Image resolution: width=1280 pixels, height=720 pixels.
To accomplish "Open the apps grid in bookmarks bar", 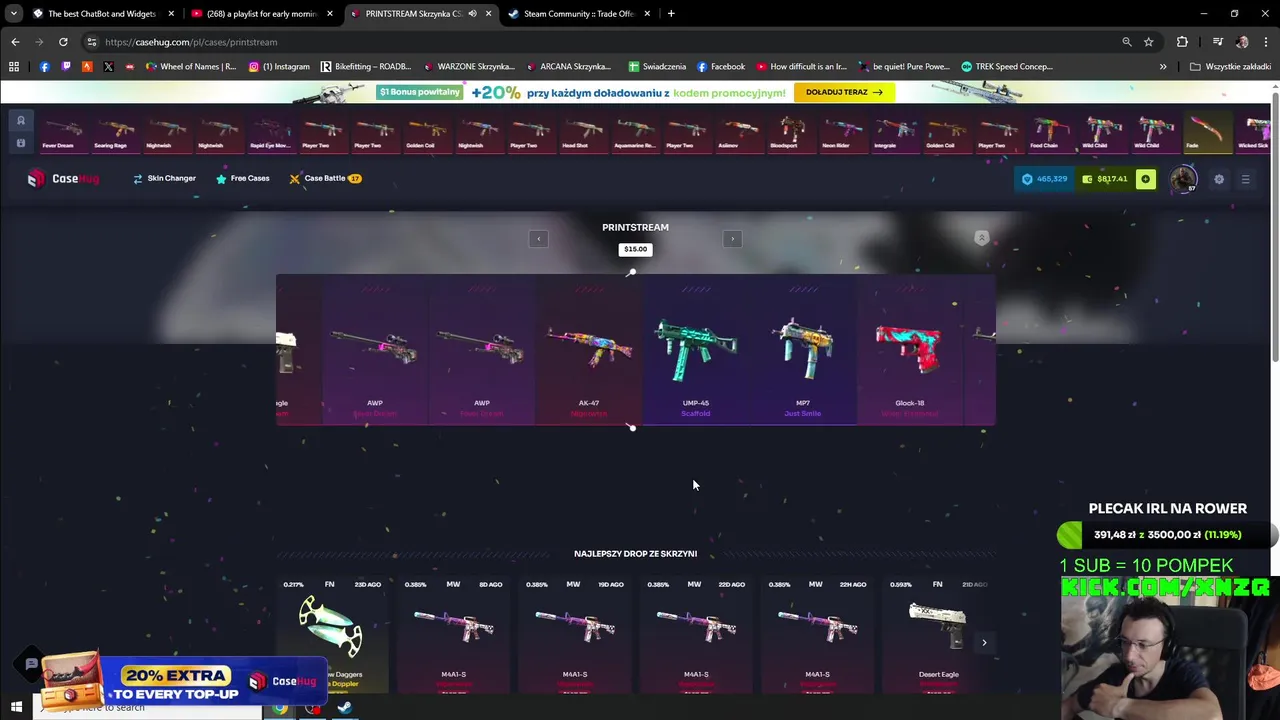I will pyautogui.click(x=14, y=67).
